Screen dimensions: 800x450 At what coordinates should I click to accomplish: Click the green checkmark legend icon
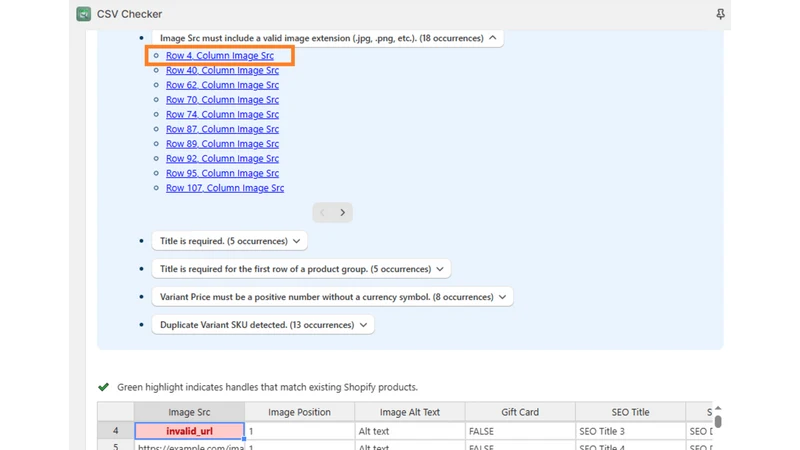(x=104, y=387)
